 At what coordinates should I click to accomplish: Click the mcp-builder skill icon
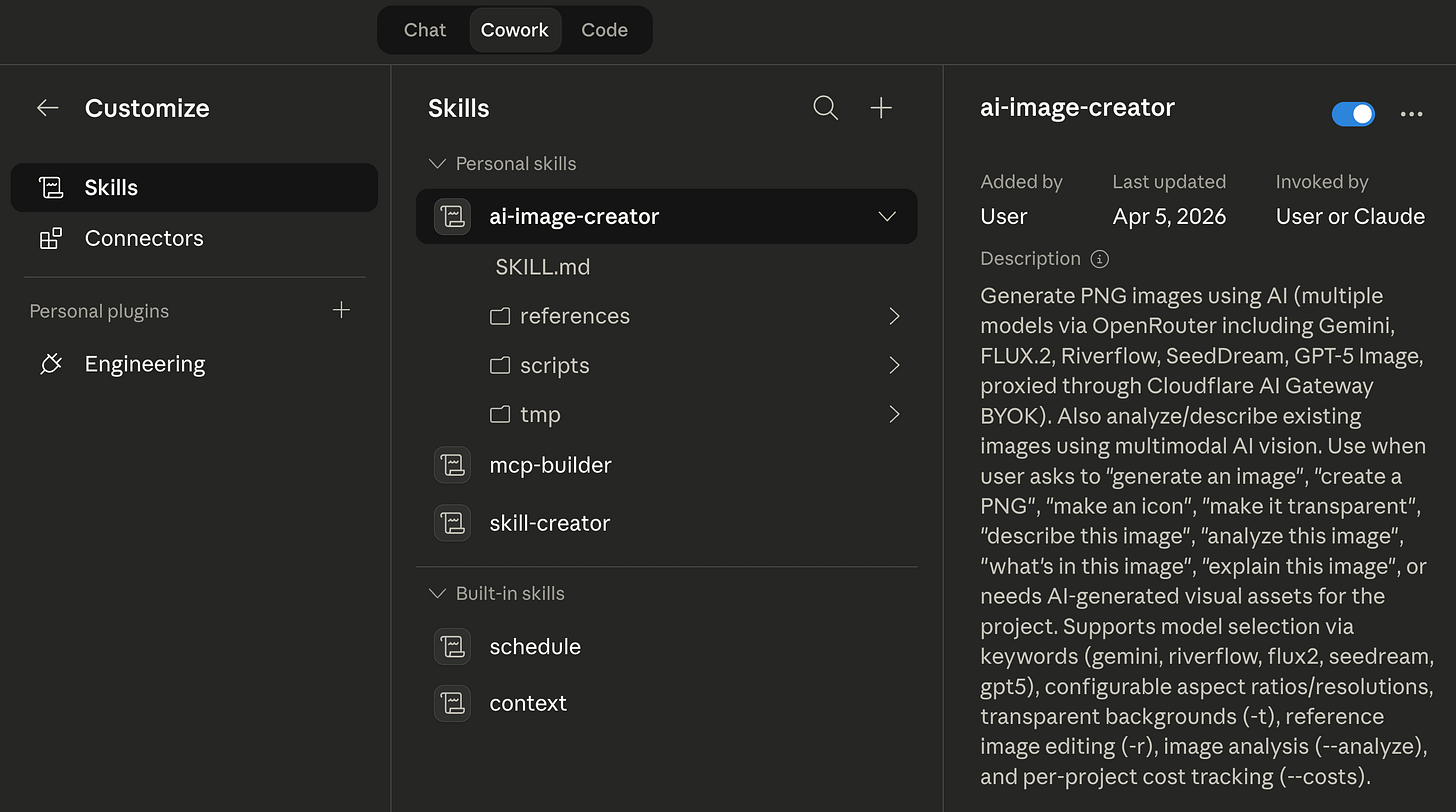click(452, 465)
